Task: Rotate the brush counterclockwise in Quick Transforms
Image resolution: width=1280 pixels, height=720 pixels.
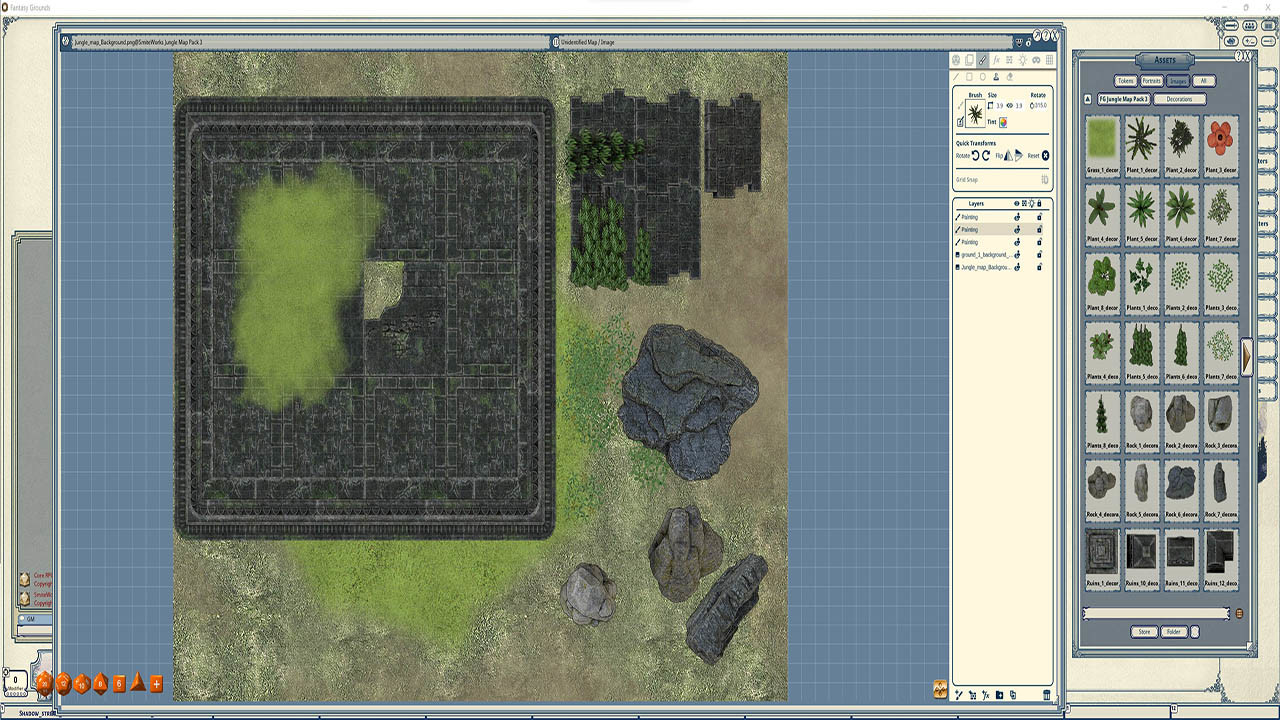Action: tap(975, 155)
